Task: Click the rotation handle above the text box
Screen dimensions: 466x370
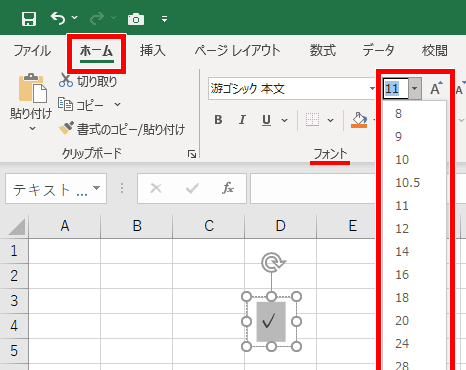Action: (272, 263)
